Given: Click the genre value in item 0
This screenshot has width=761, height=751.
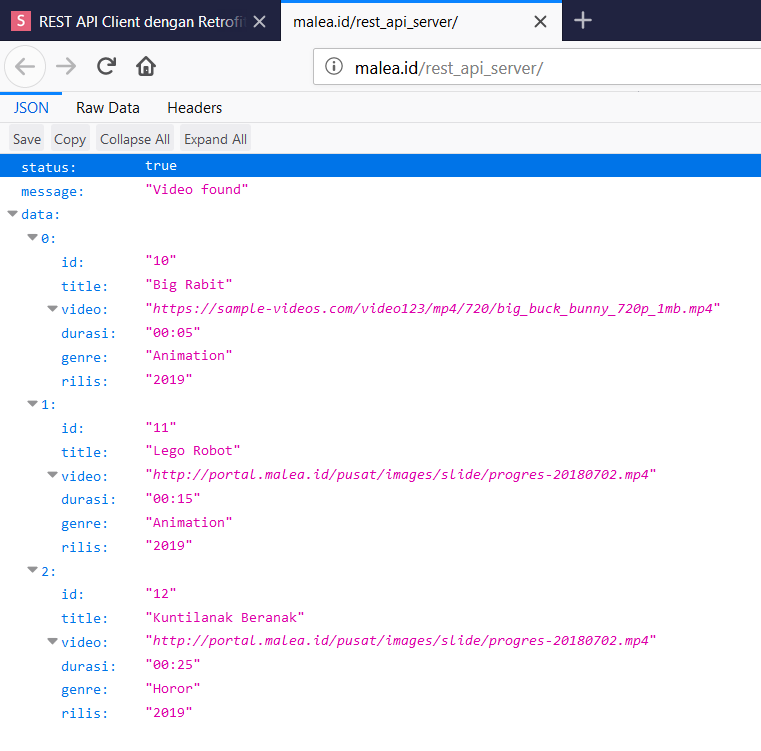Looking at the screenshot, I should (189, 356).
